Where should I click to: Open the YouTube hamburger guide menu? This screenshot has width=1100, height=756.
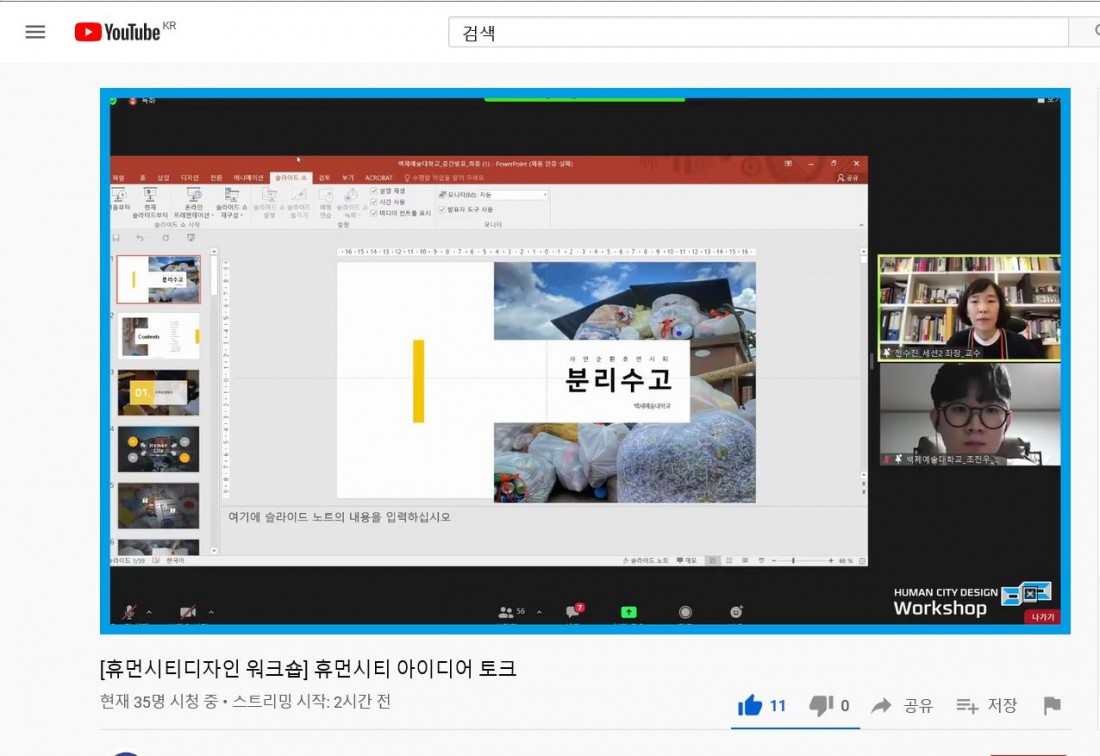[35, 32]
